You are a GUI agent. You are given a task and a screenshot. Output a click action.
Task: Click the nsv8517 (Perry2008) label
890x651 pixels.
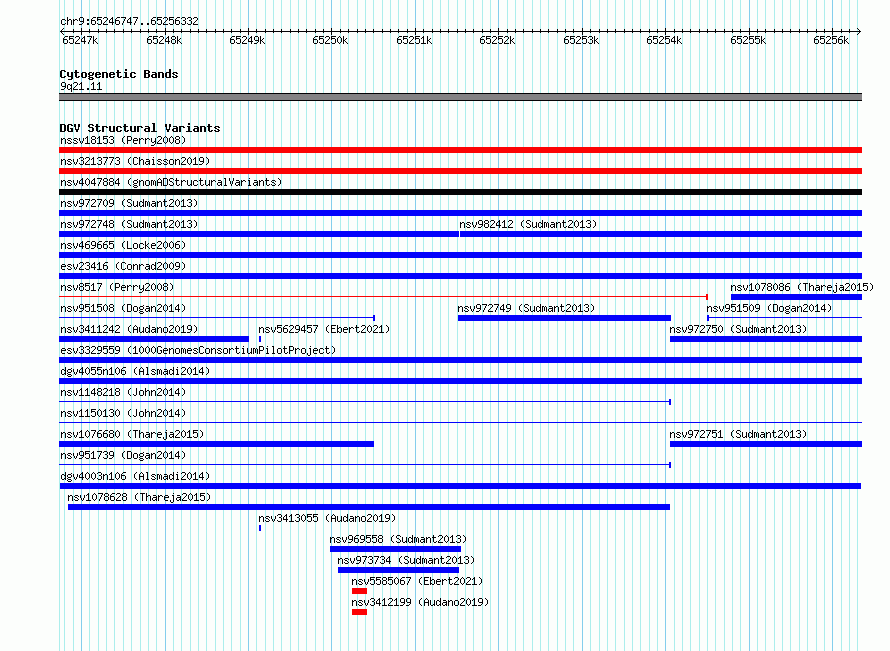pyautogui.click(x=117, y=287)
